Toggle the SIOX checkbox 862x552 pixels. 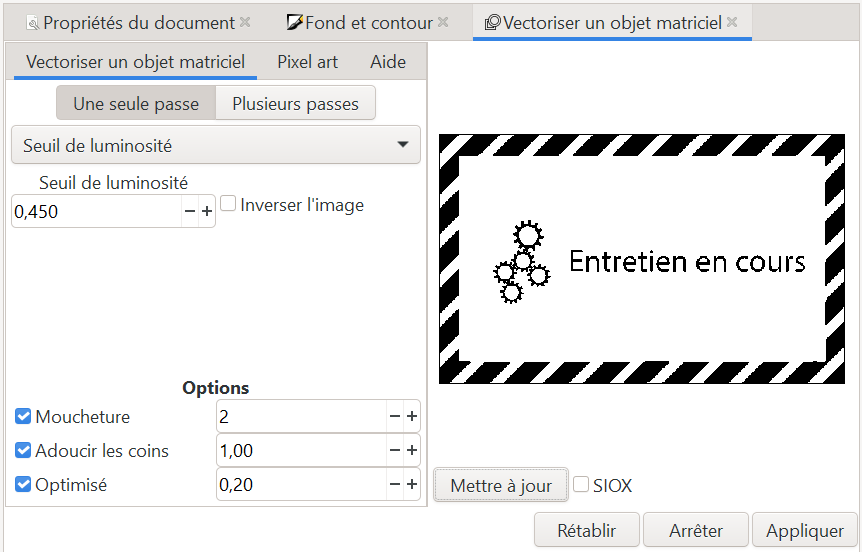click(x=581, y=485)
